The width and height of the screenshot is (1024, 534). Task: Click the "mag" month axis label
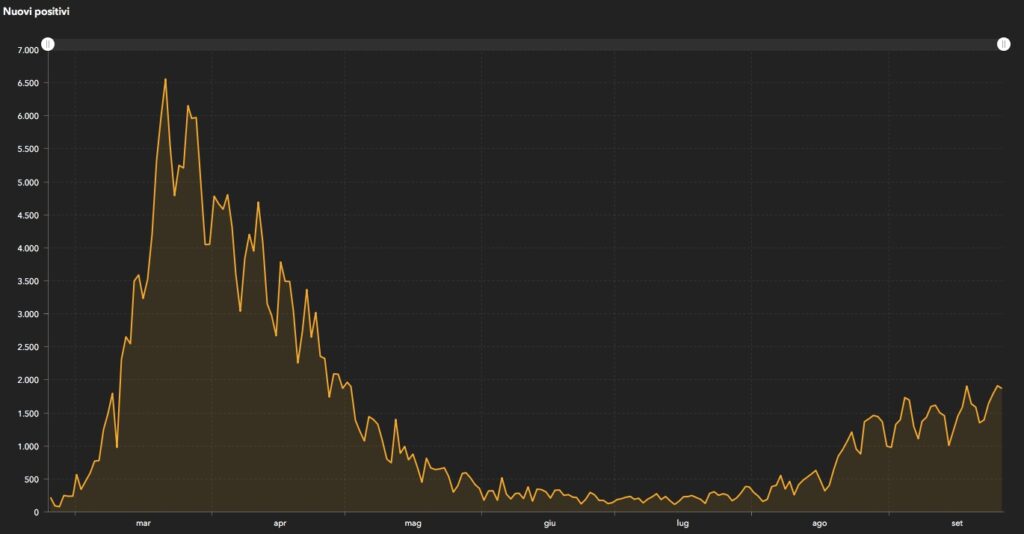(413, 523)
